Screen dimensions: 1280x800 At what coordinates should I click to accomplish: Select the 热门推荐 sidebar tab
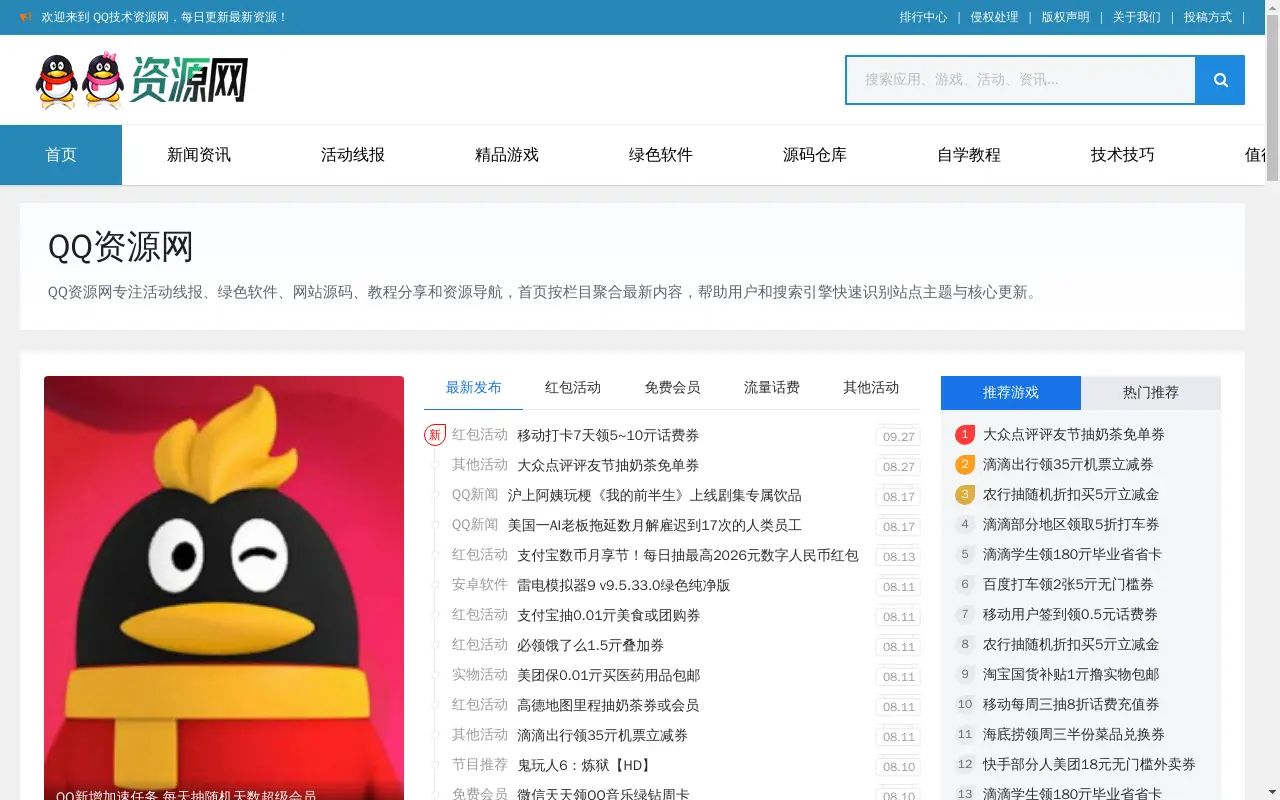tap(1151, 393)
